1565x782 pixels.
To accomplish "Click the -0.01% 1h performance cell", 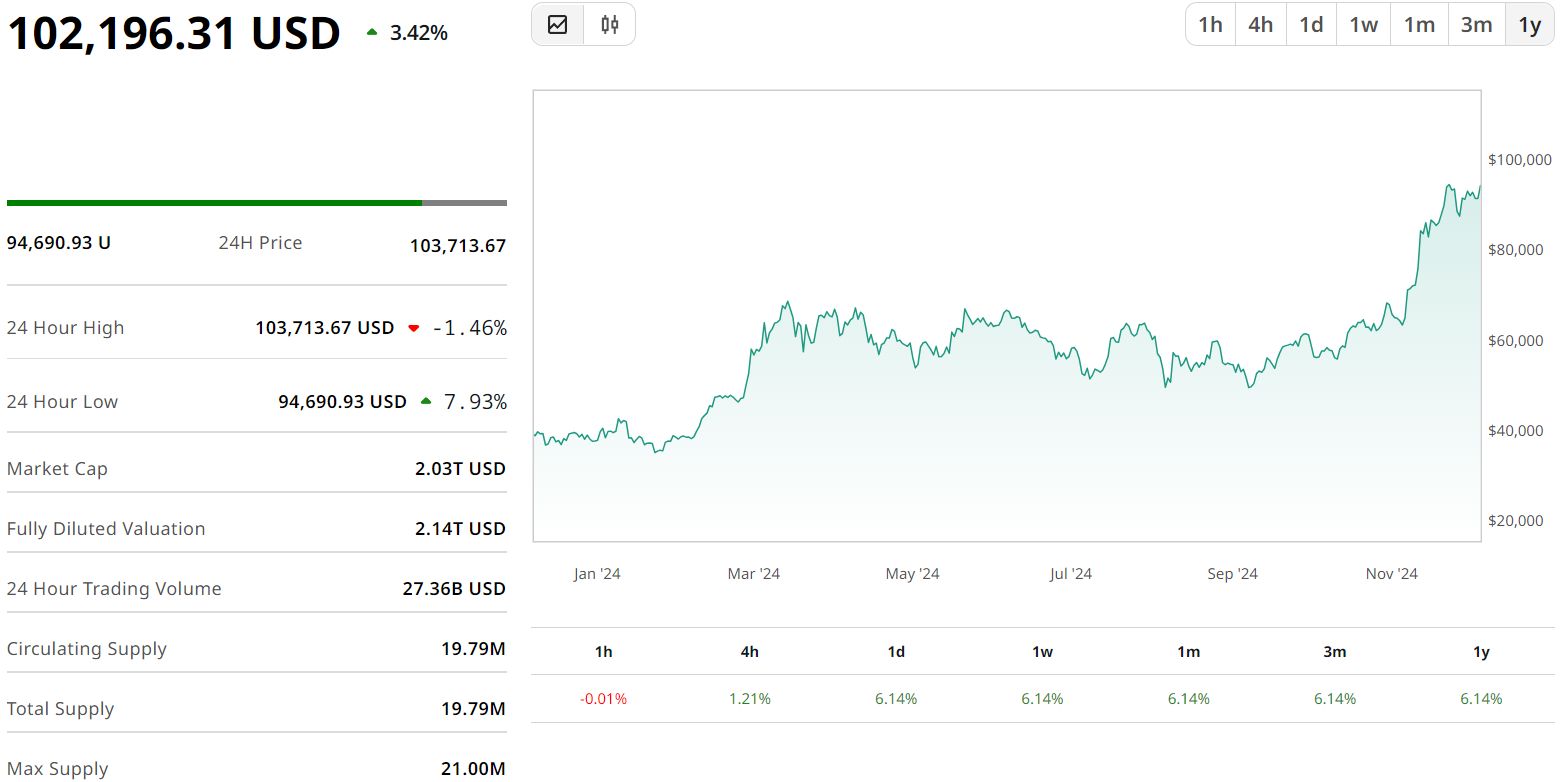I will click(x=604, y=699).
